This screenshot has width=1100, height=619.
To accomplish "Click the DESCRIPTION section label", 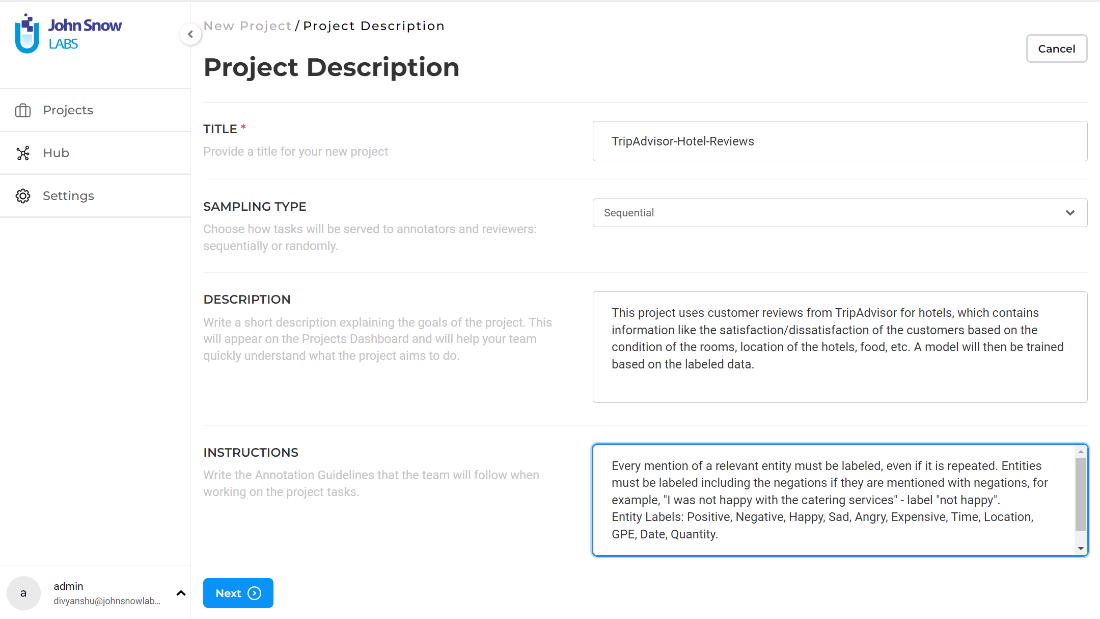I will pos(247,300).
